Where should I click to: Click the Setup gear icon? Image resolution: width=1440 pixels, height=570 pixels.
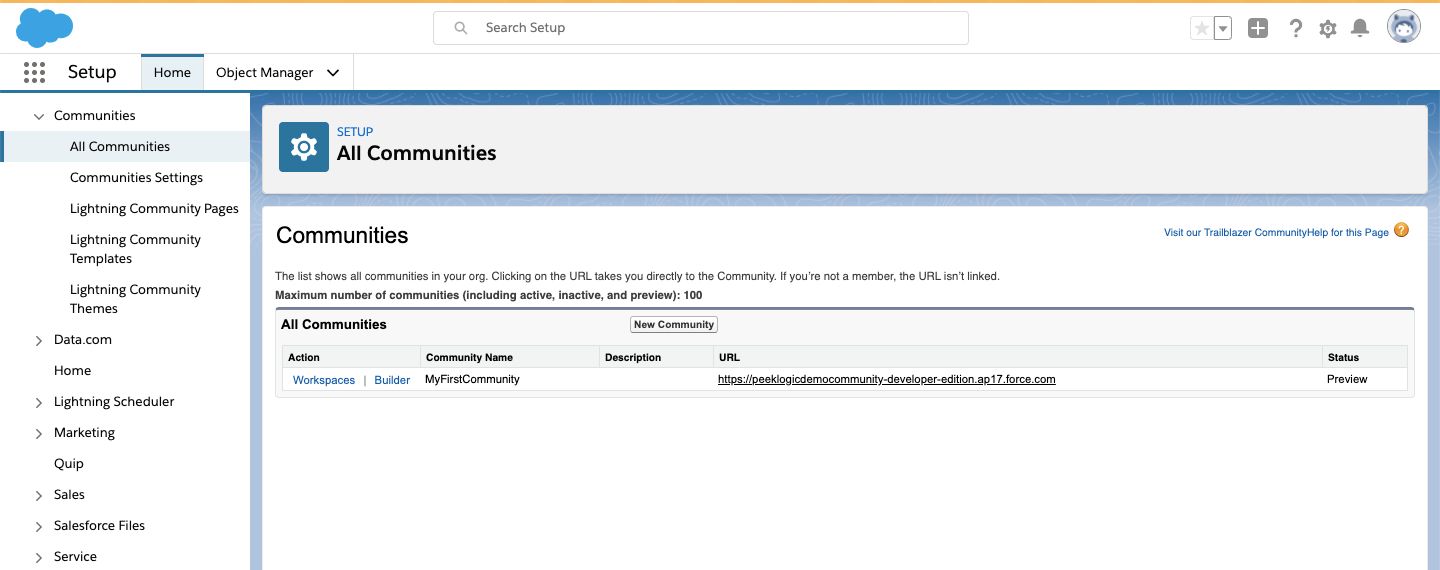(x=1328, y=29)
